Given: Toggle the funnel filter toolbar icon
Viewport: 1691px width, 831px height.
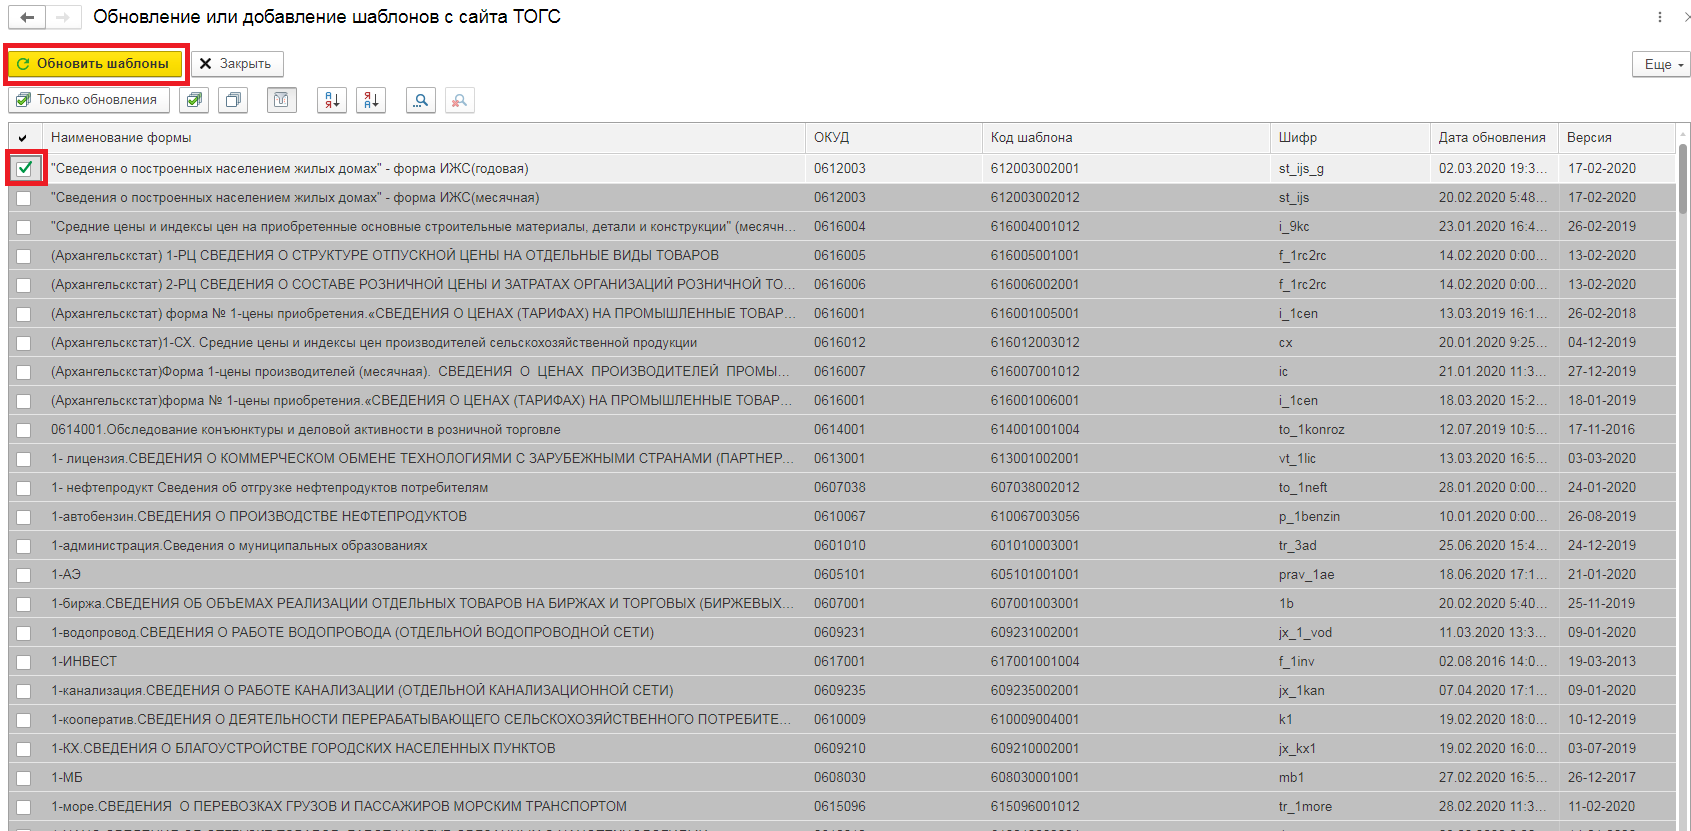Looking at the screenshot, I should pyautogui.click(x=282, y=100).
